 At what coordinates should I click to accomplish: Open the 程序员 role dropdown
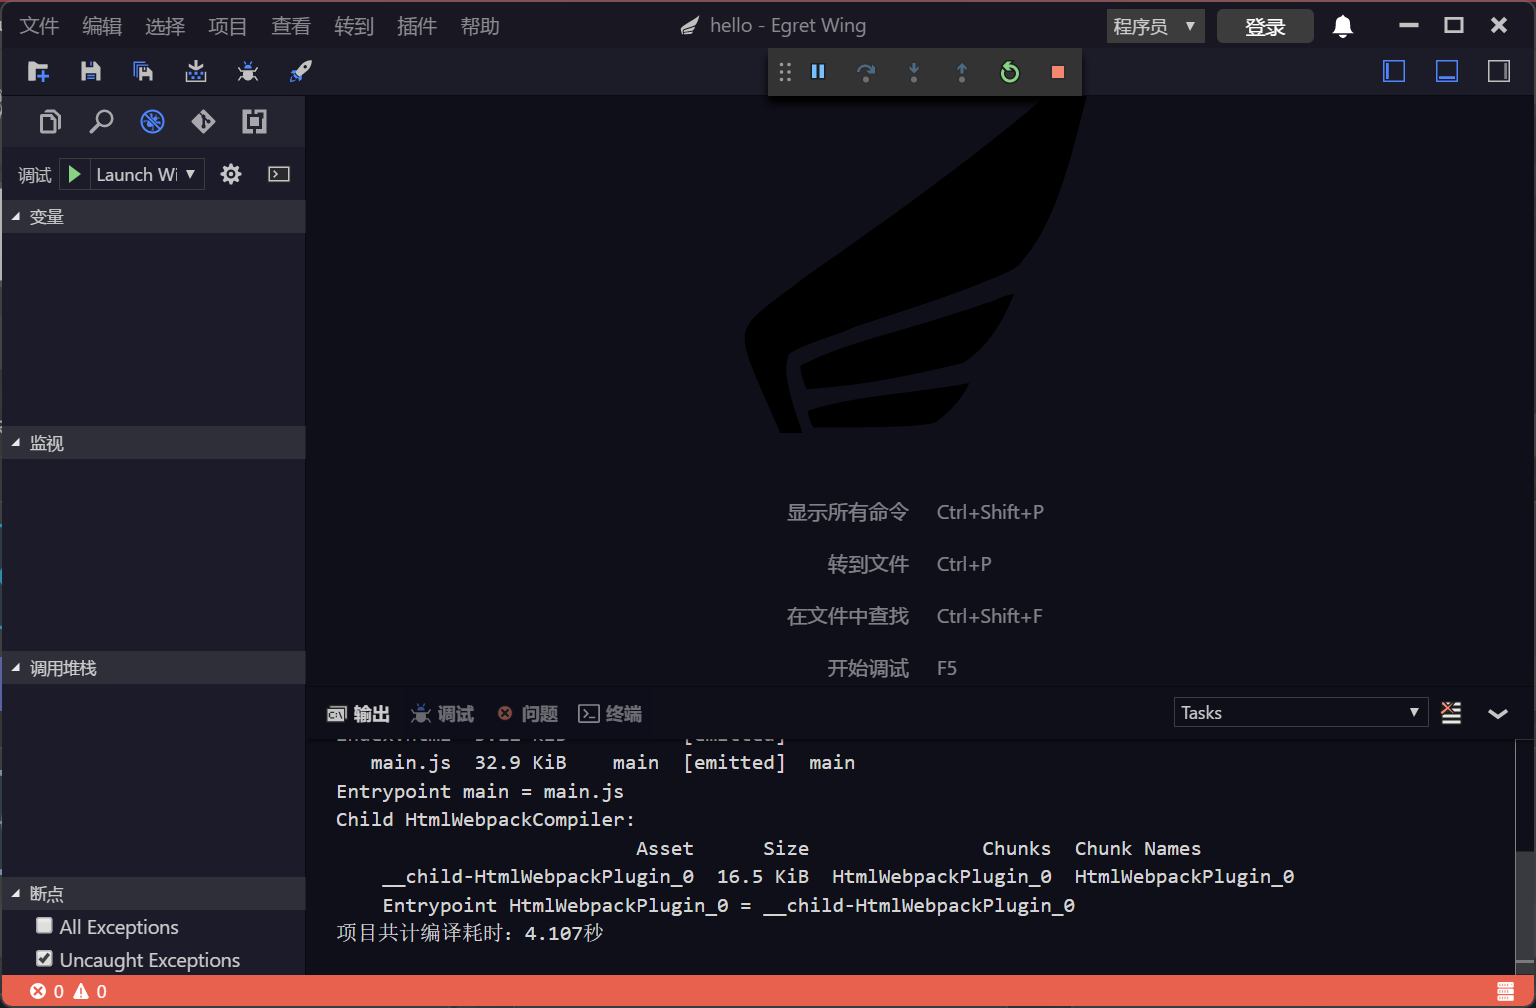[1156, 26]
